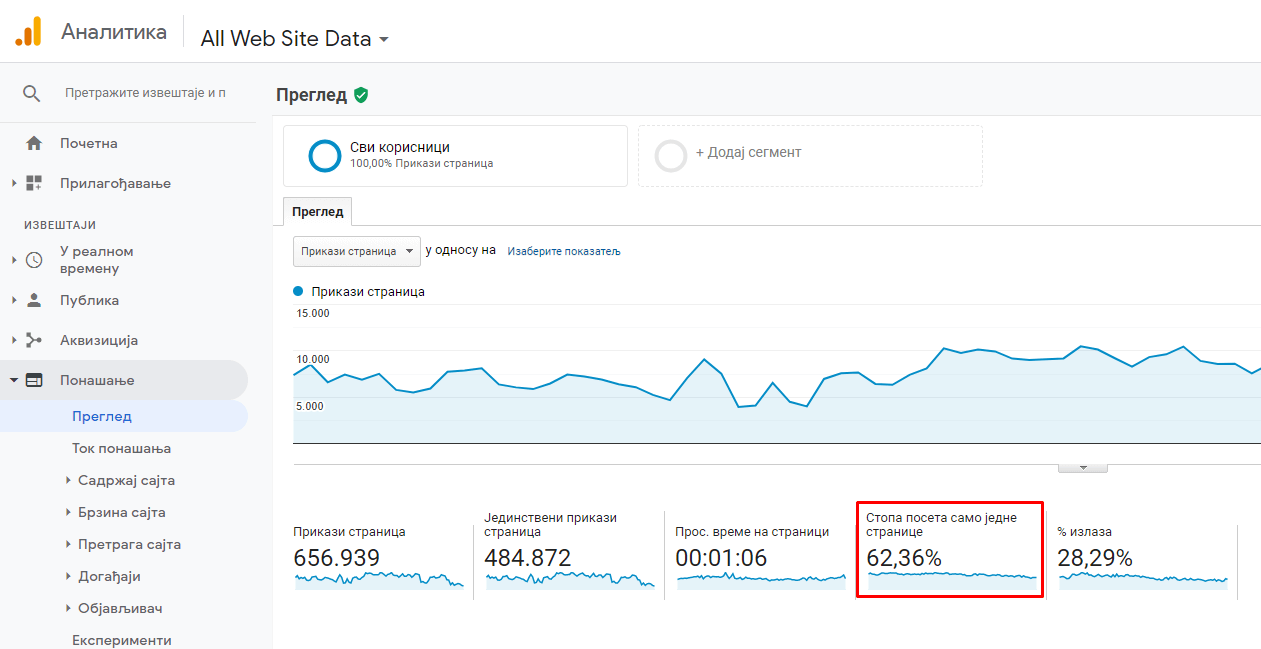The image size is (1261, 649).
Task: Click the green verified shield beside Преглед
Action: (x=361, y=95)
